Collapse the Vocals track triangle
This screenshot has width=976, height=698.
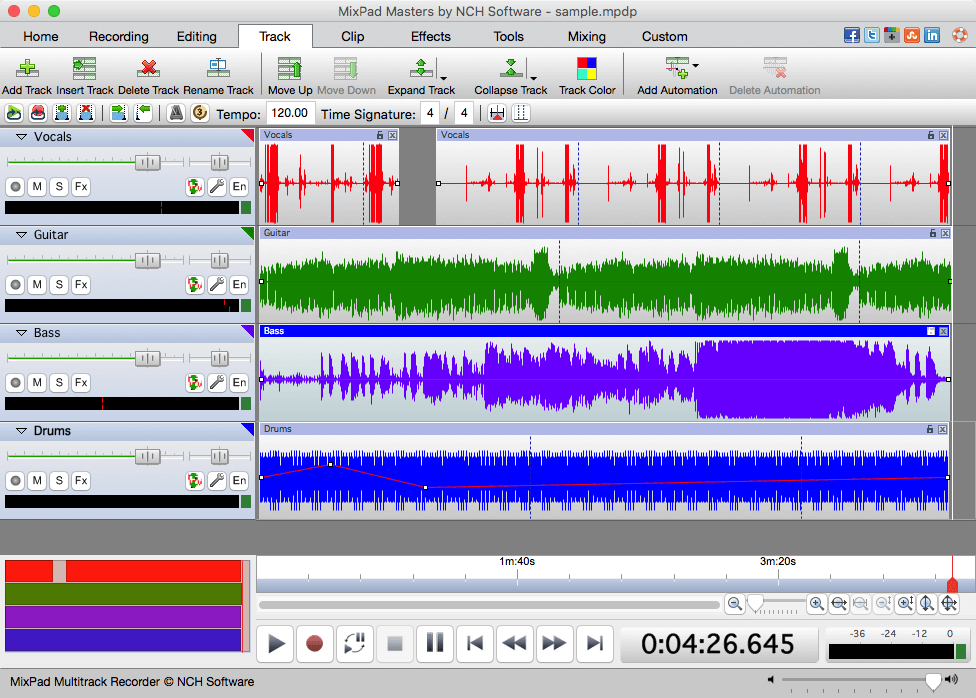click(21, 136)
